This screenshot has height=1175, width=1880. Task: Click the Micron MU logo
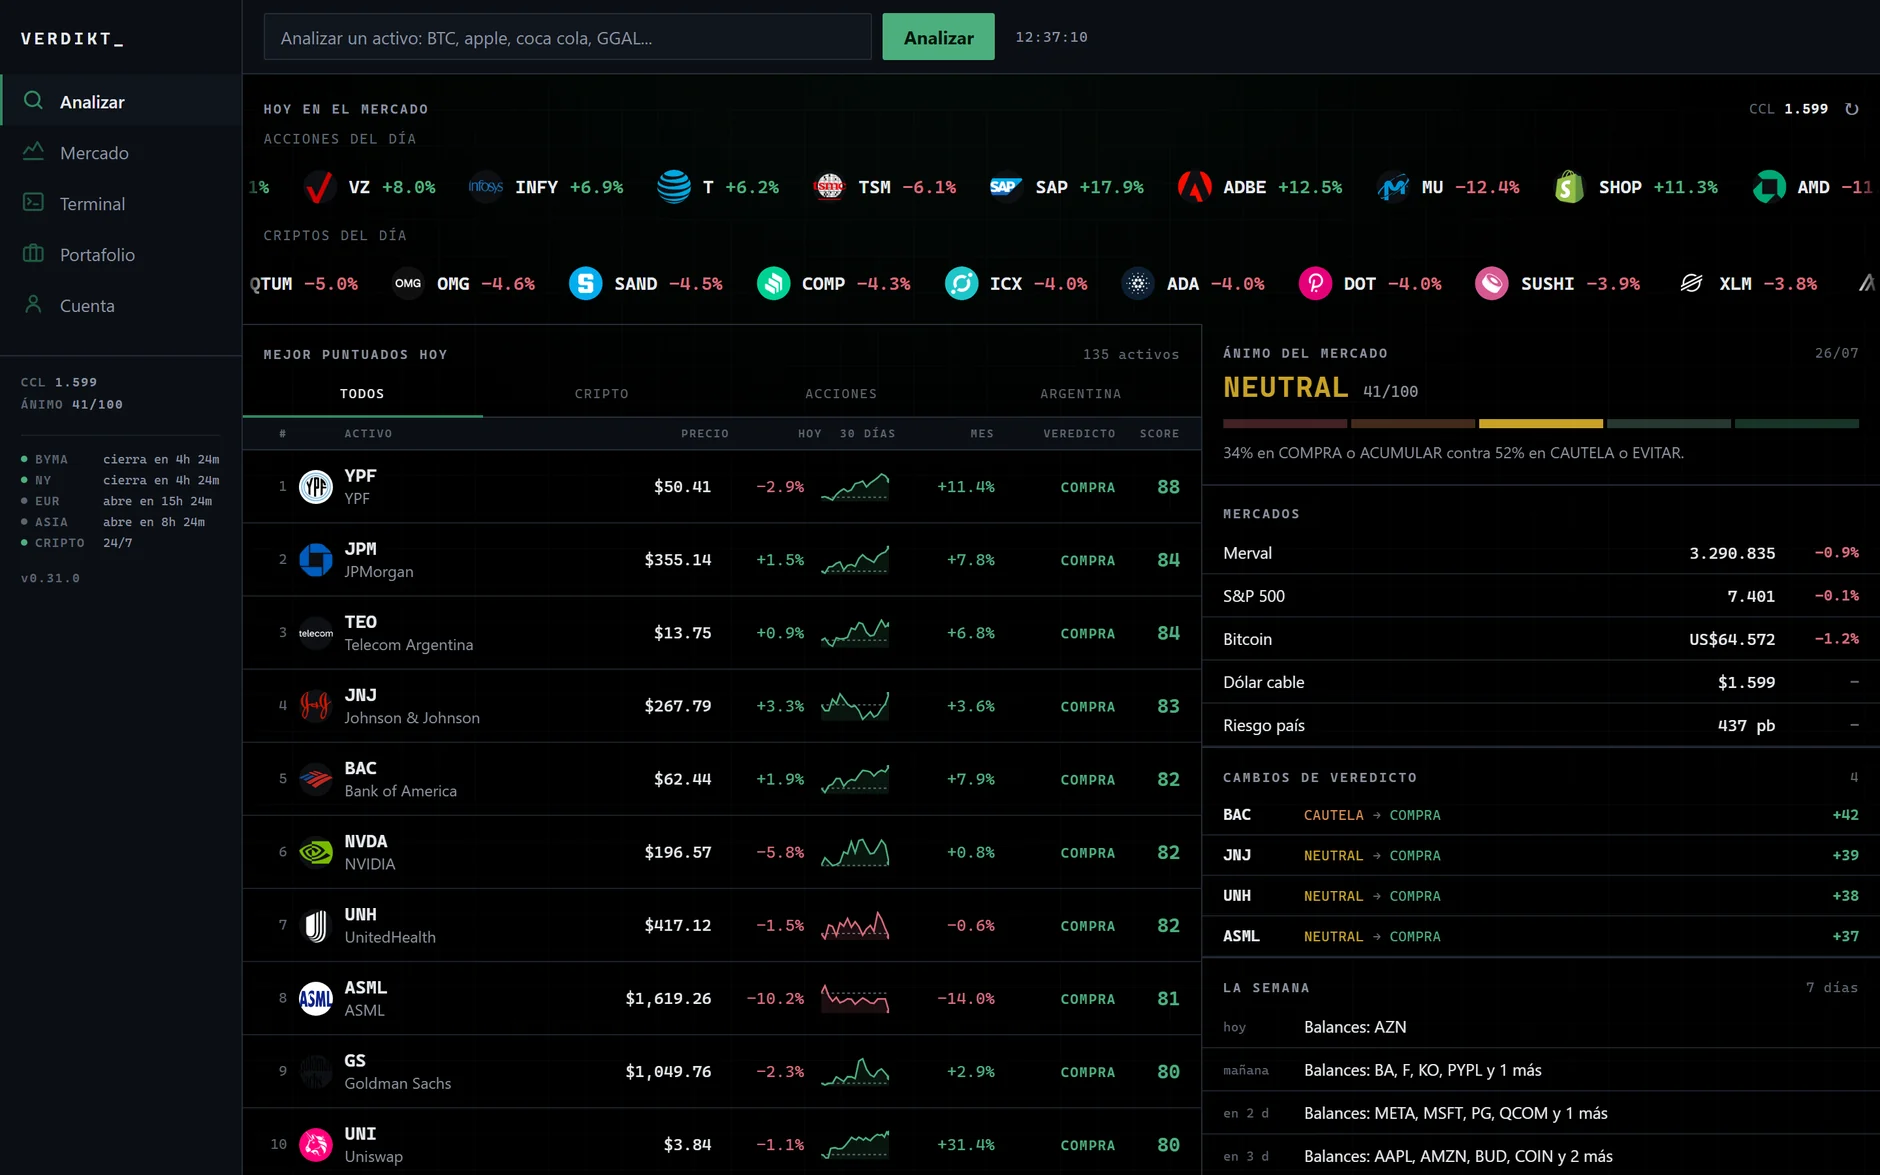coord(1393,187)
